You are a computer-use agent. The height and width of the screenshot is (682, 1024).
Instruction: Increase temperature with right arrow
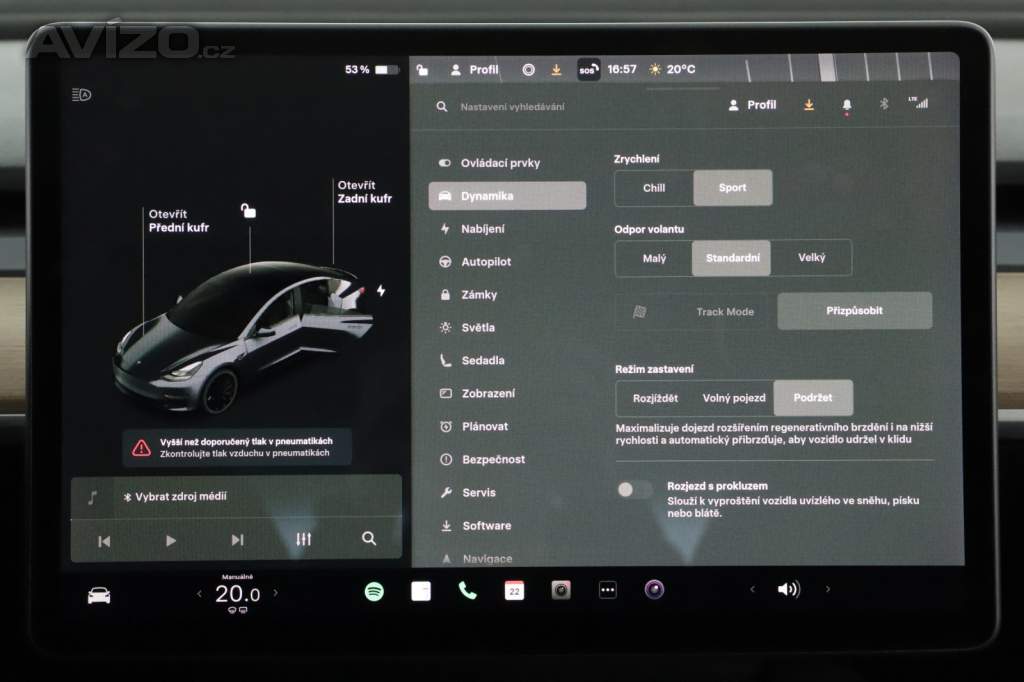click(276, 593)
